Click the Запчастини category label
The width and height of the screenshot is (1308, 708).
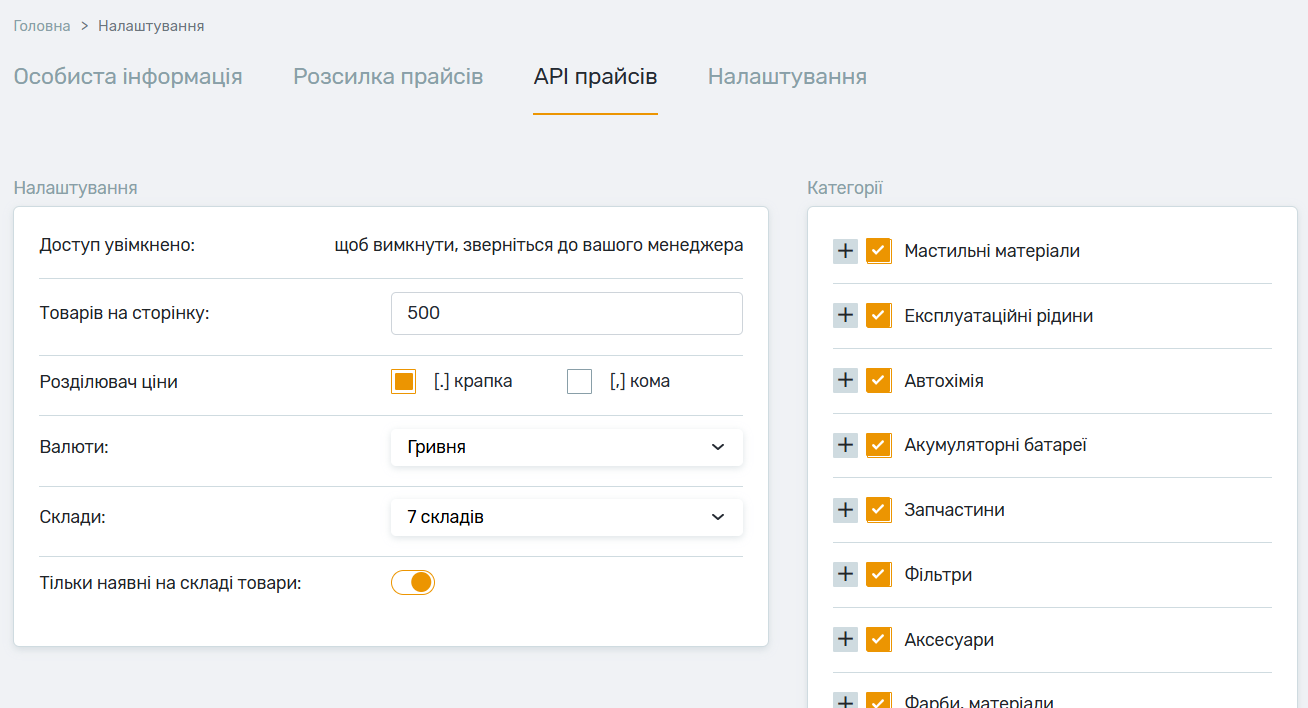pos(955,510)
